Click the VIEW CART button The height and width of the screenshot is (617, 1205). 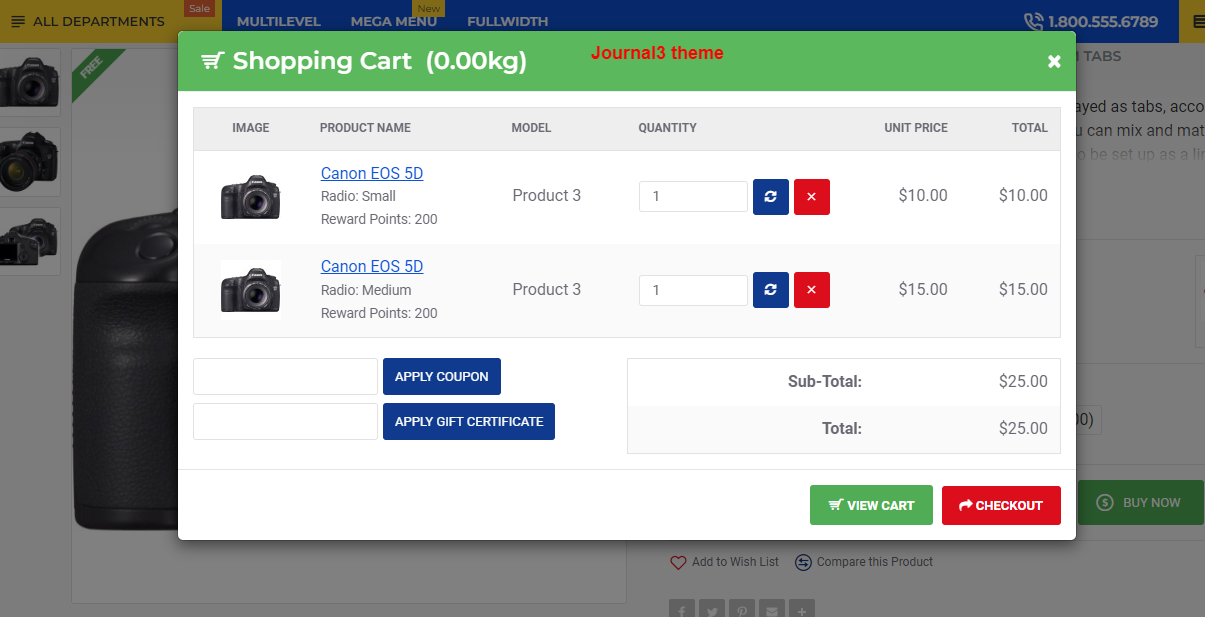coord(870,505)
